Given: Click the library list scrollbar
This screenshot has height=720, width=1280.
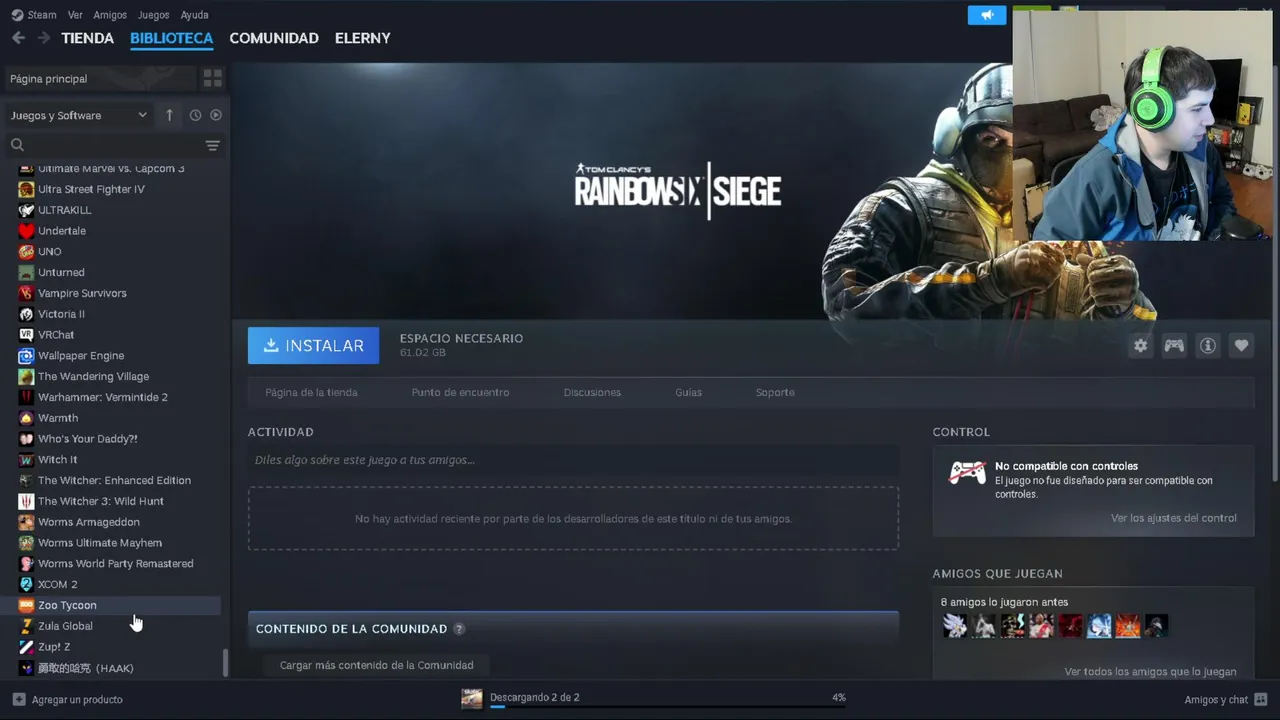Looking at the screenshot, I should click(225, 663).
